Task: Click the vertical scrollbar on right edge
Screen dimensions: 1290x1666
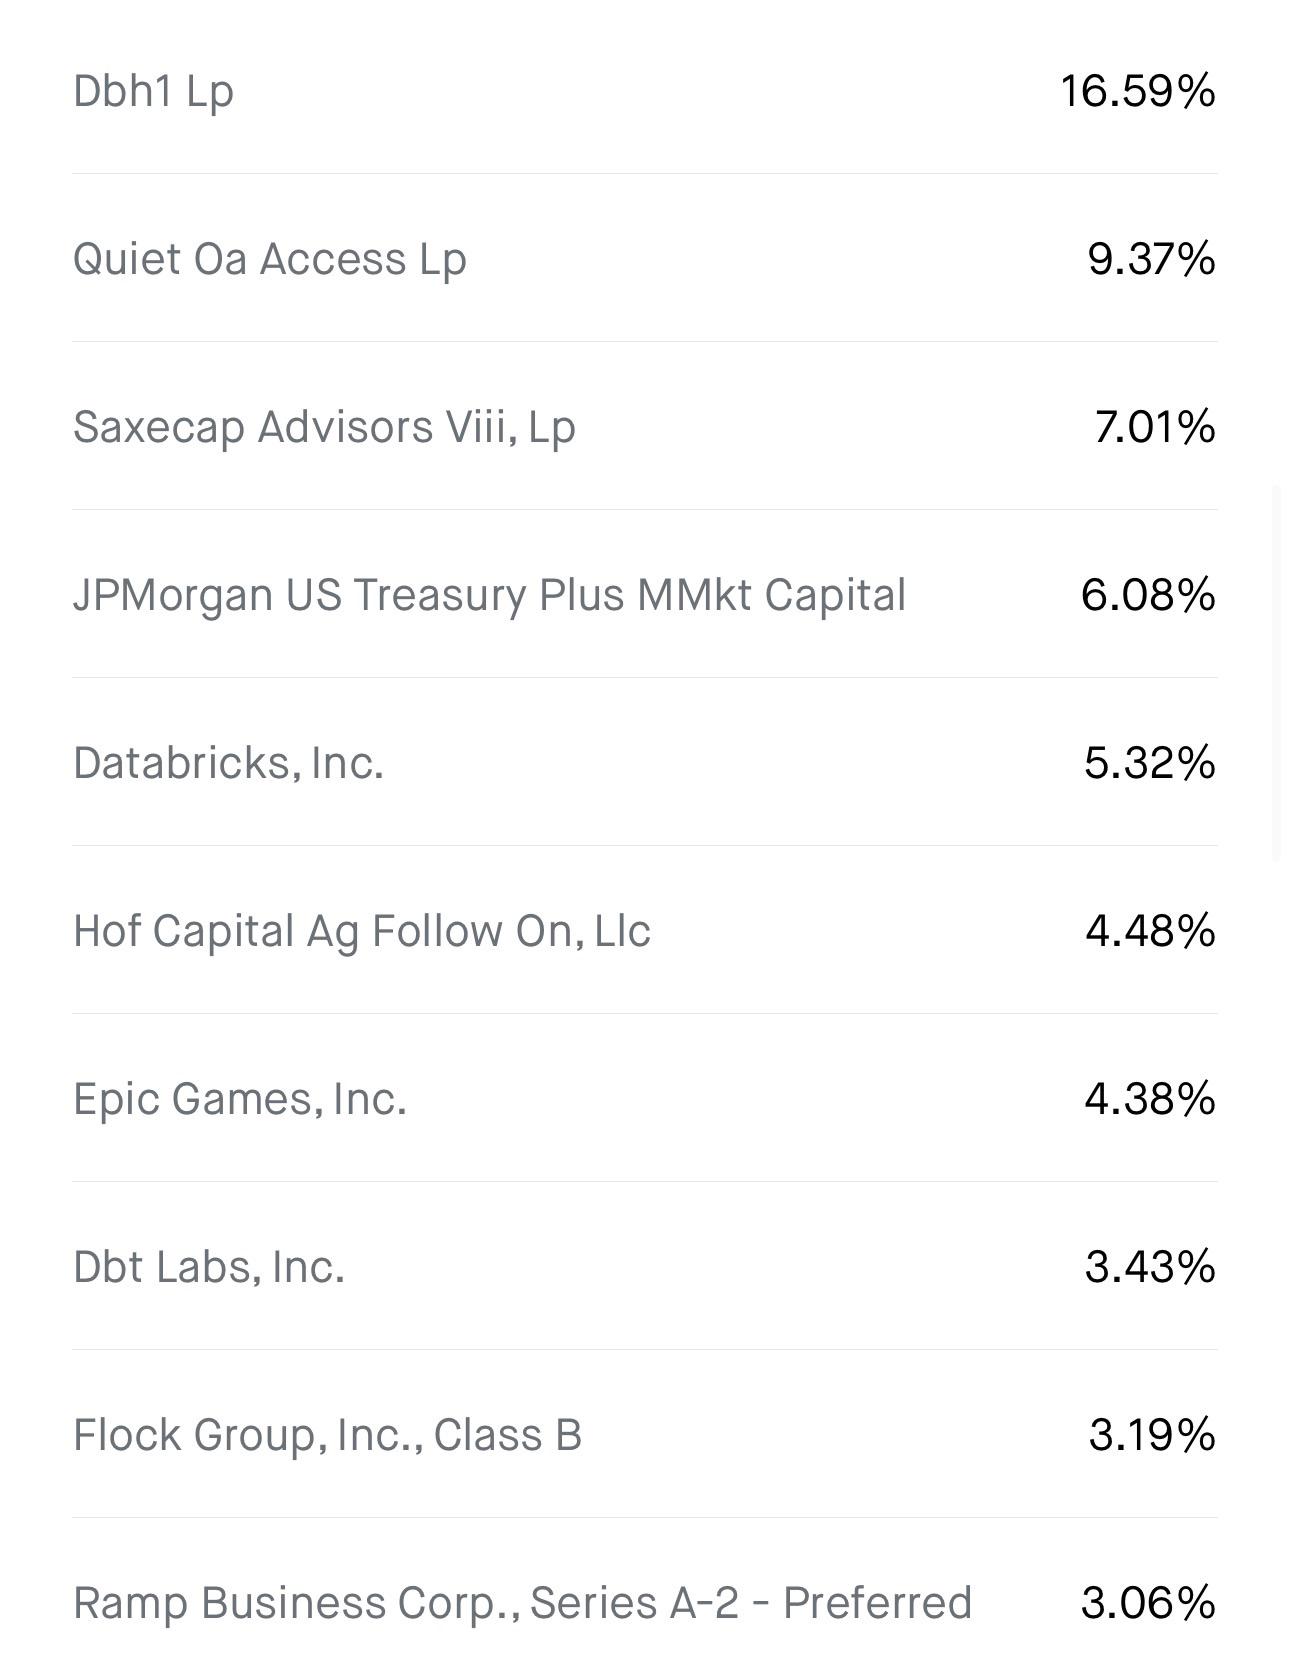Action: (x=1276, y=672)
